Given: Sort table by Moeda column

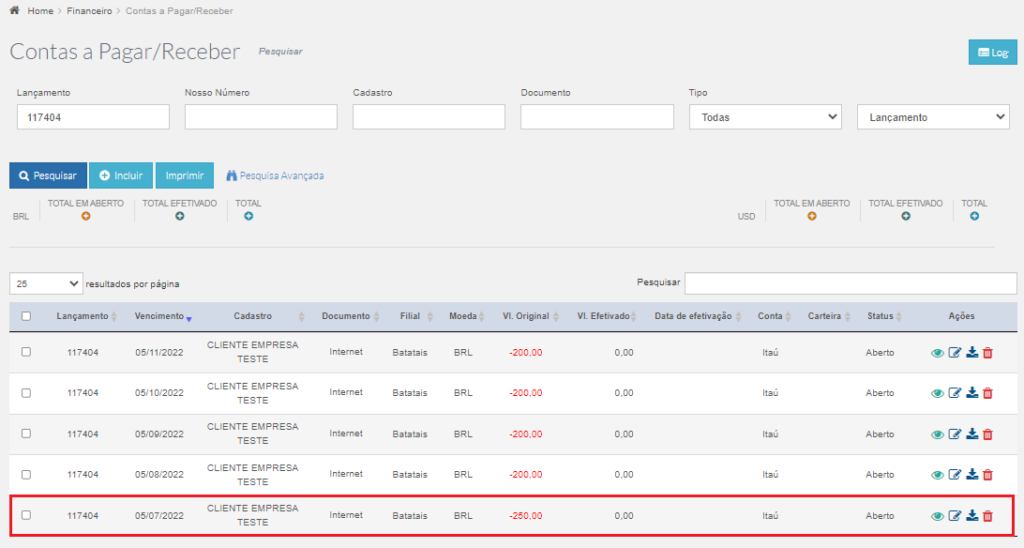Looking at the screenshot, I should pos(465,316).
